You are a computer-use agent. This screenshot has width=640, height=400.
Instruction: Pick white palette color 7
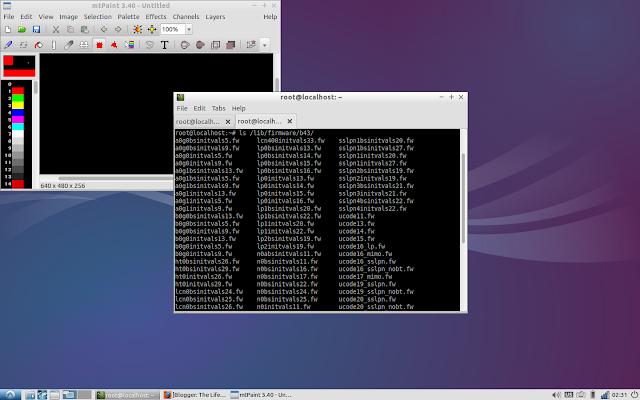click(x=18, y=134)
